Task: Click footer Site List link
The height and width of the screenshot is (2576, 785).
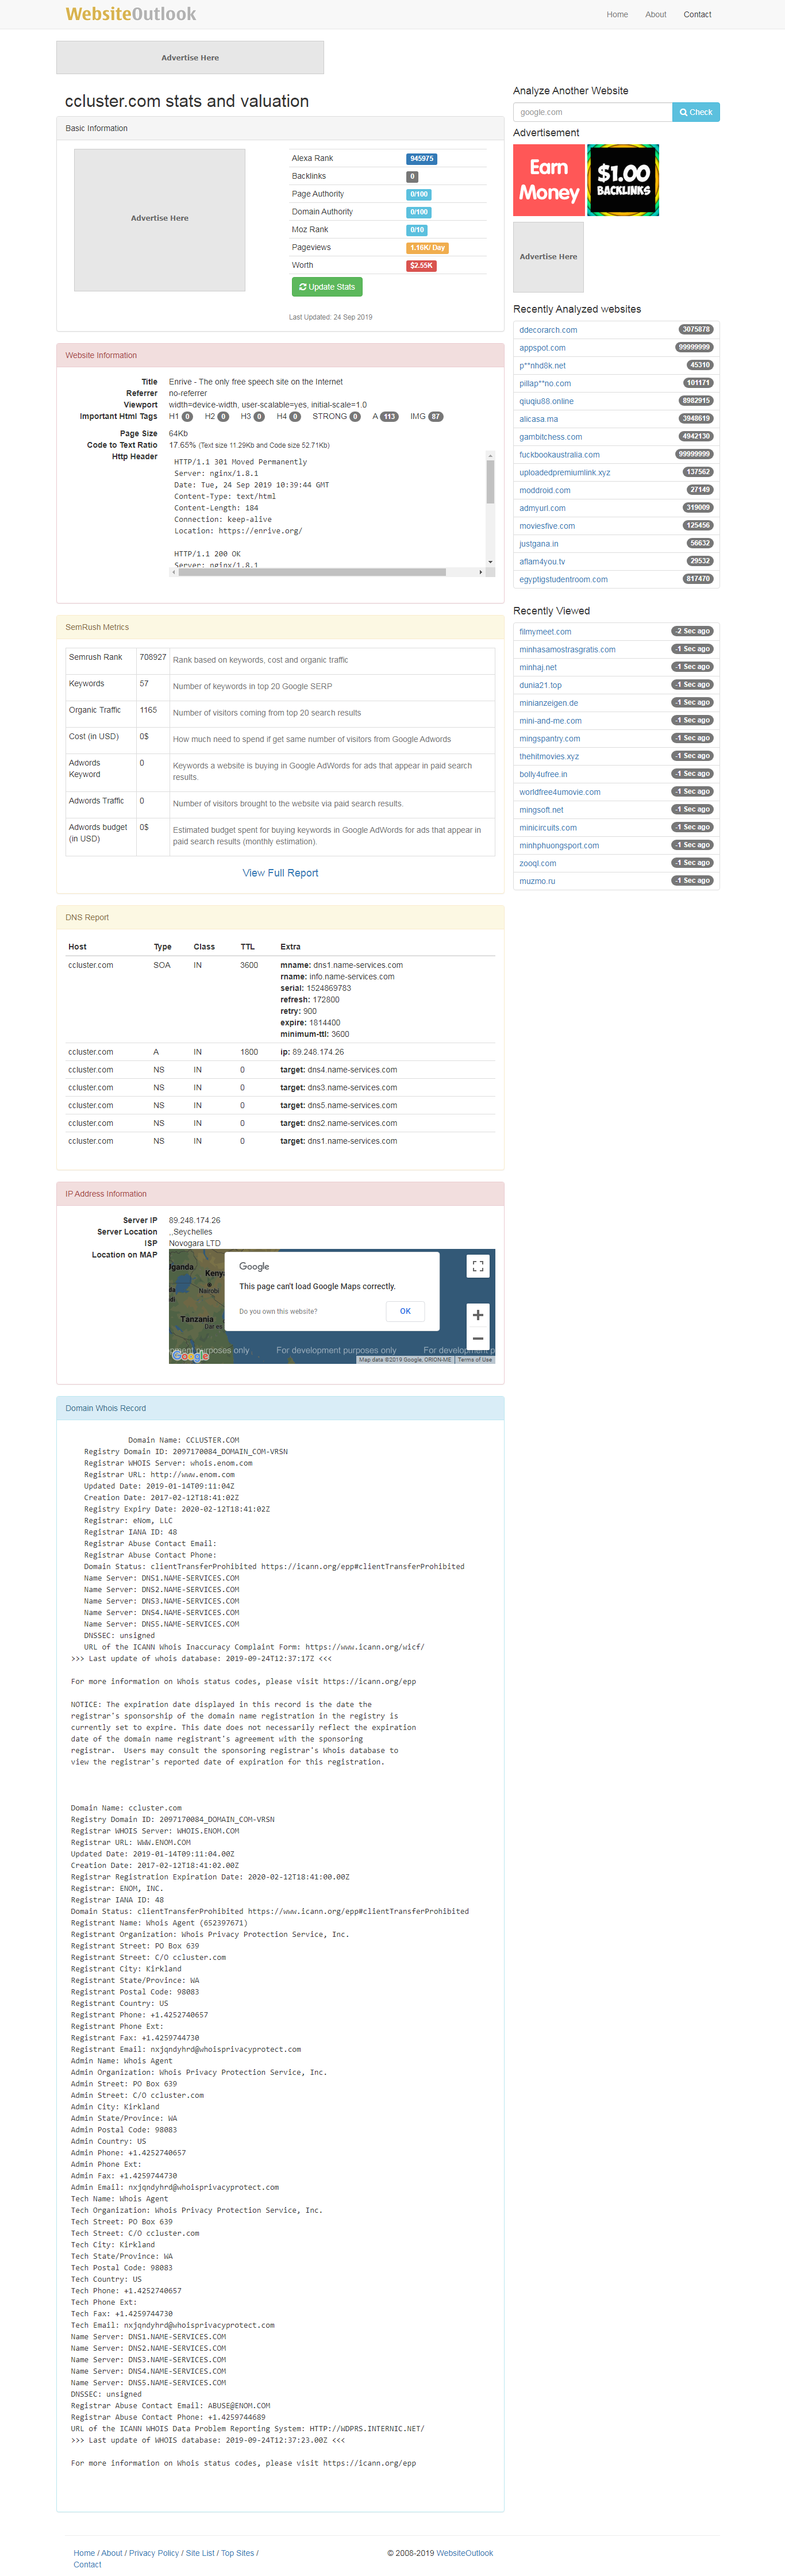Action: [x=200, y=2553]
